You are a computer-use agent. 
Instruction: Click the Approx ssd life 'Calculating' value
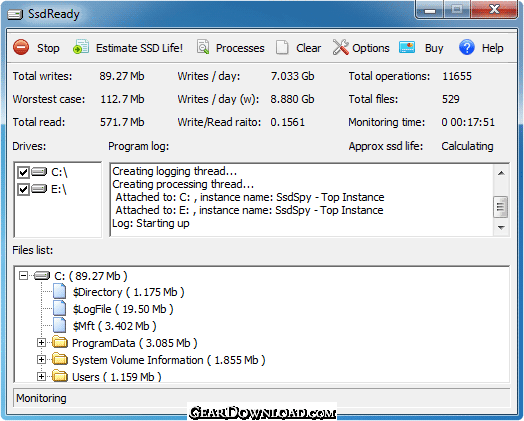(x=467, y=146)
